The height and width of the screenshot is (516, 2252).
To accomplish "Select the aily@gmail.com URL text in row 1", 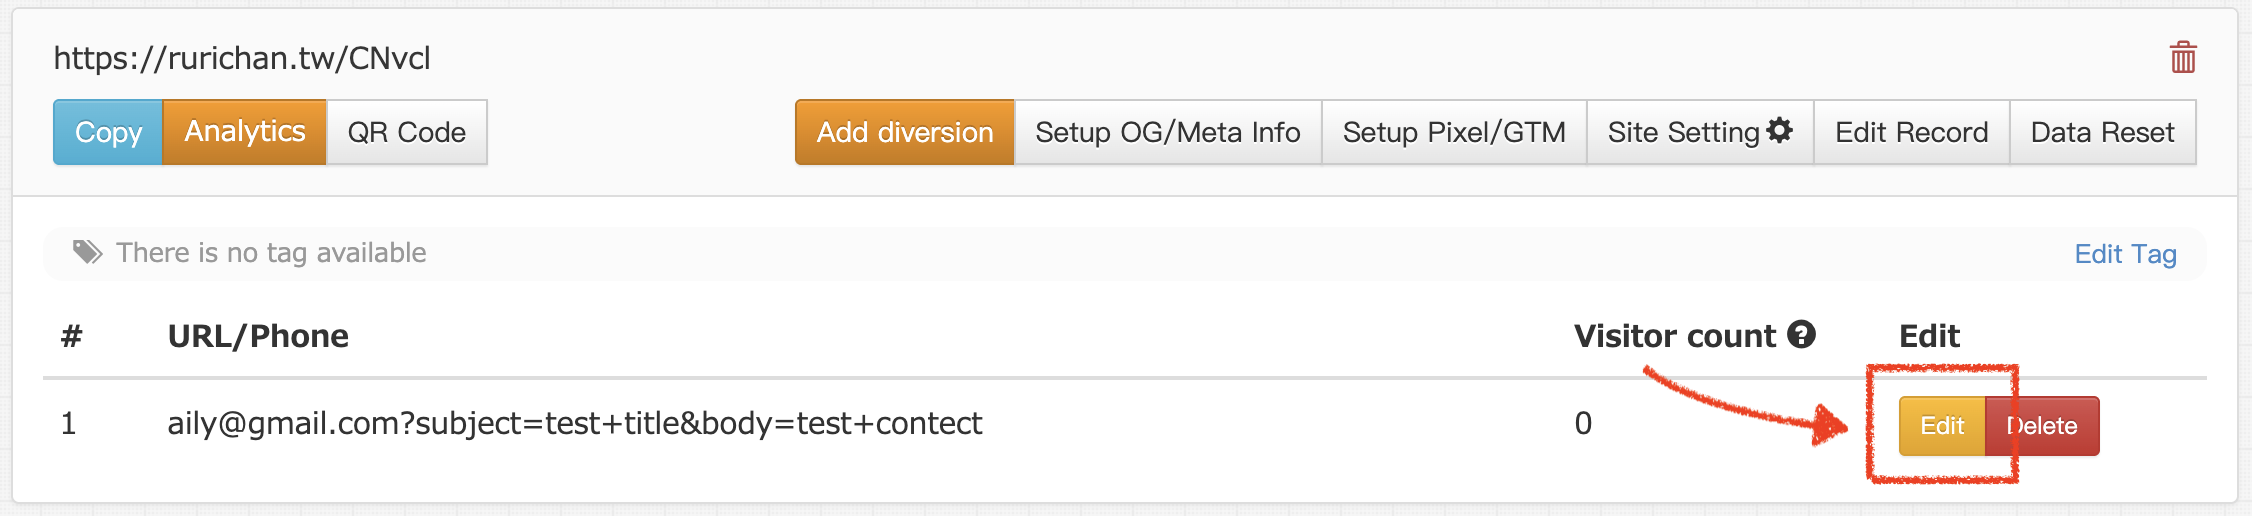I will coord(574,423).
